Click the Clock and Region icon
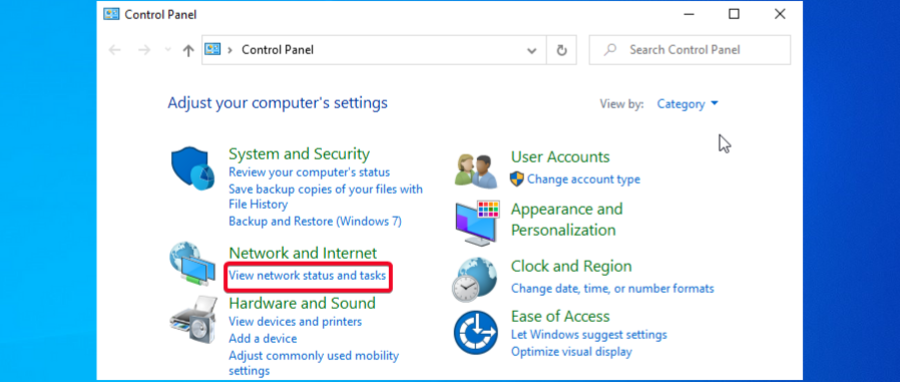 (x=475, y=279)
